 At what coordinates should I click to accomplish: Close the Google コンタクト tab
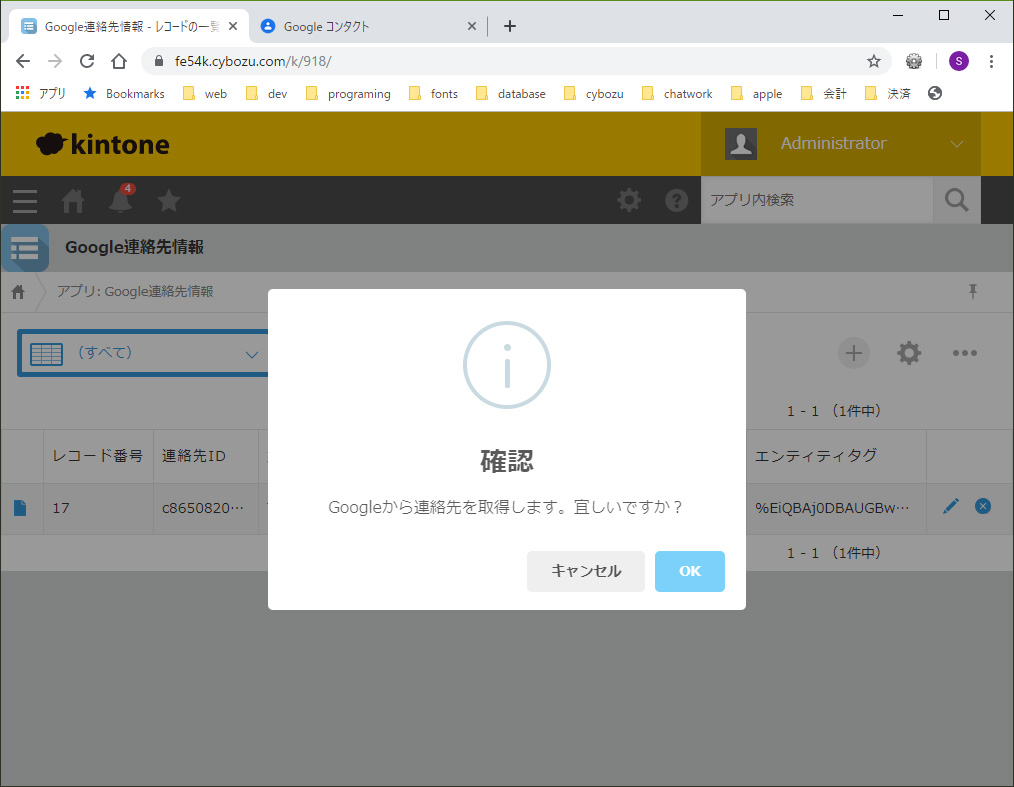[471, 26]
